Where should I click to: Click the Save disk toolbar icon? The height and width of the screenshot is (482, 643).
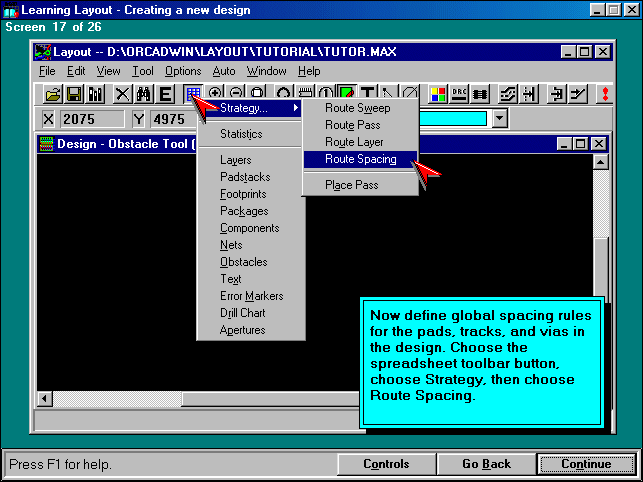[x=74, y=94]
